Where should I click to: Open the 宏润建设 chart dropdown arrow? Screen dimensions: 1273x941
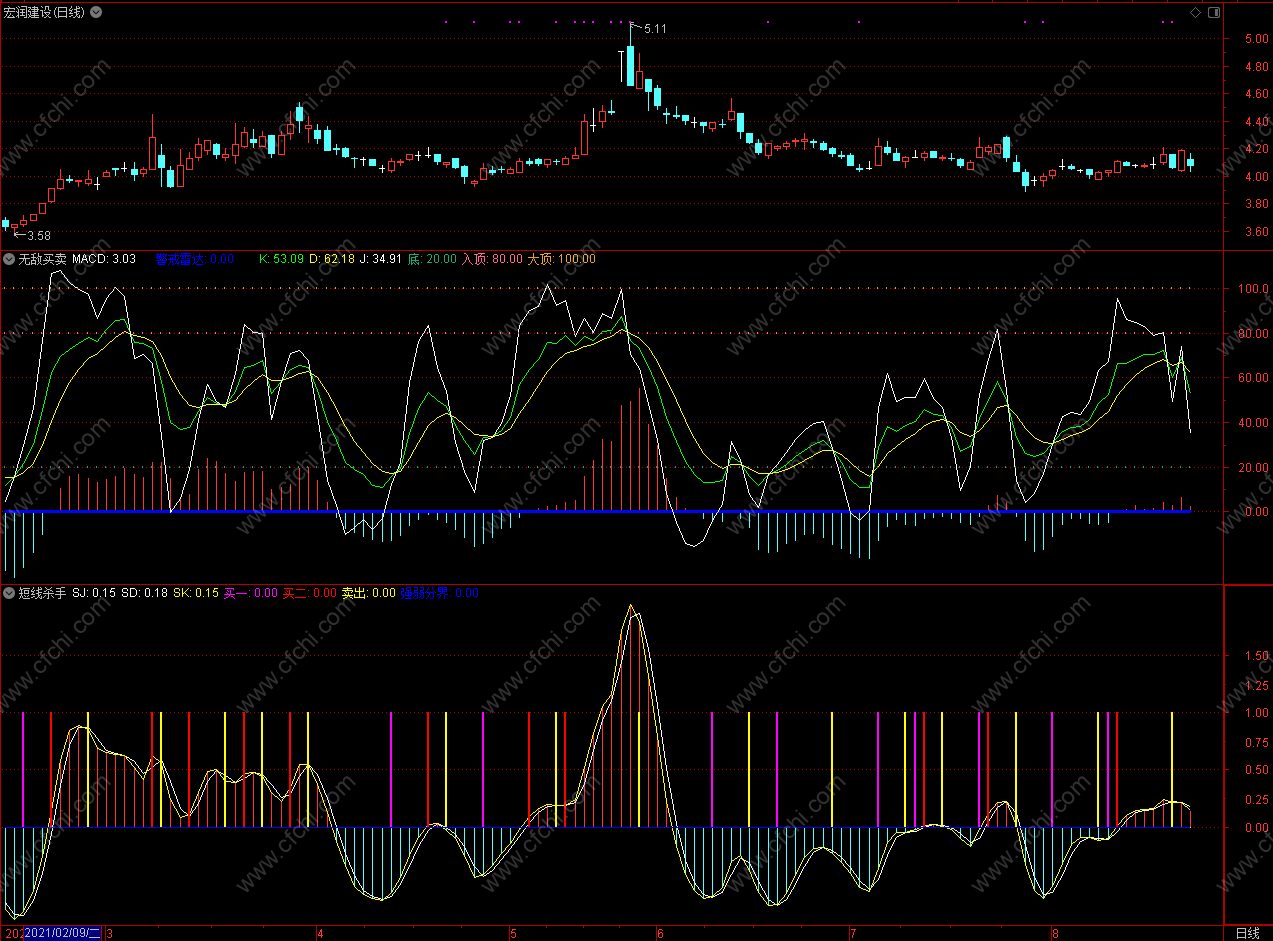point(96,12)
